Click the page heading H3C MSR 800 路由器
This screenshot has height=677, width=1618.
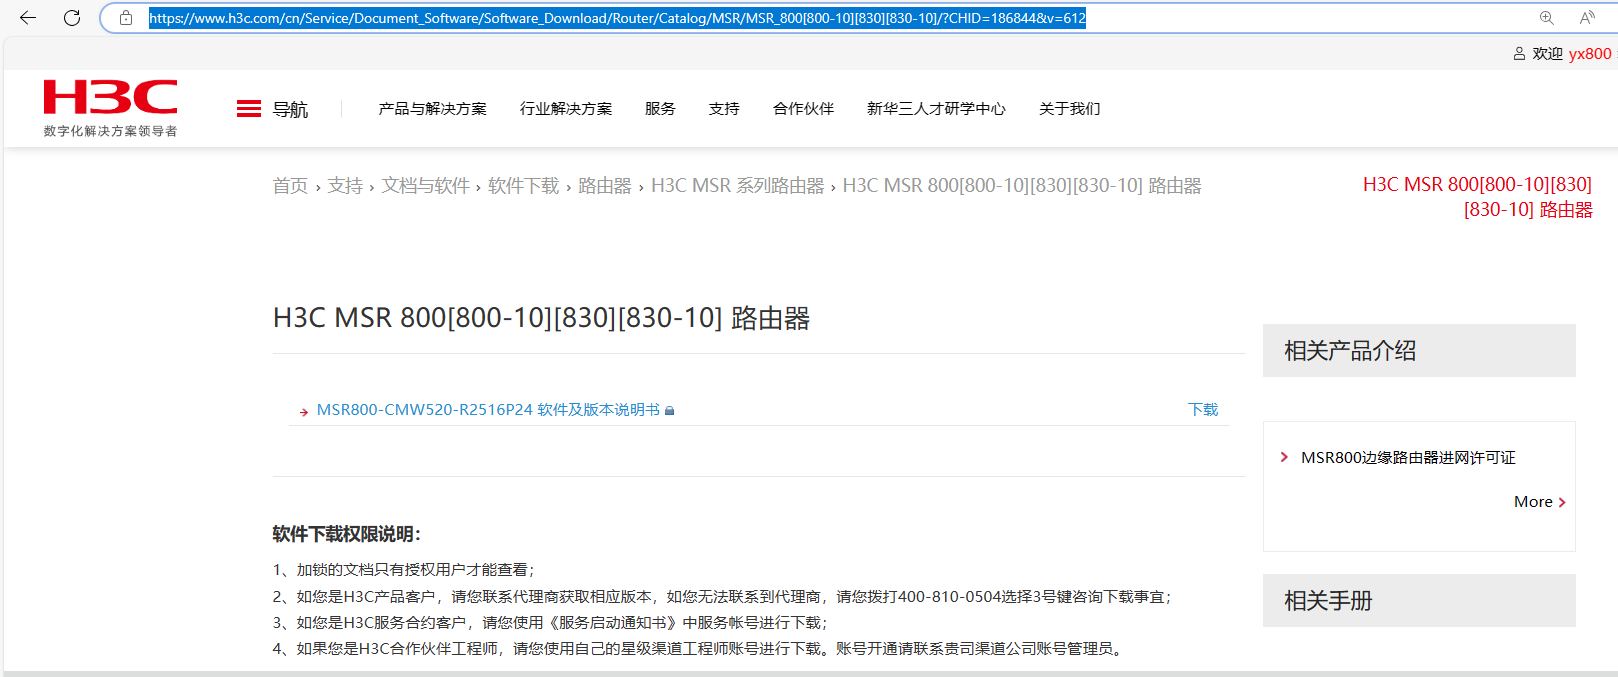(x=542, y=318)
